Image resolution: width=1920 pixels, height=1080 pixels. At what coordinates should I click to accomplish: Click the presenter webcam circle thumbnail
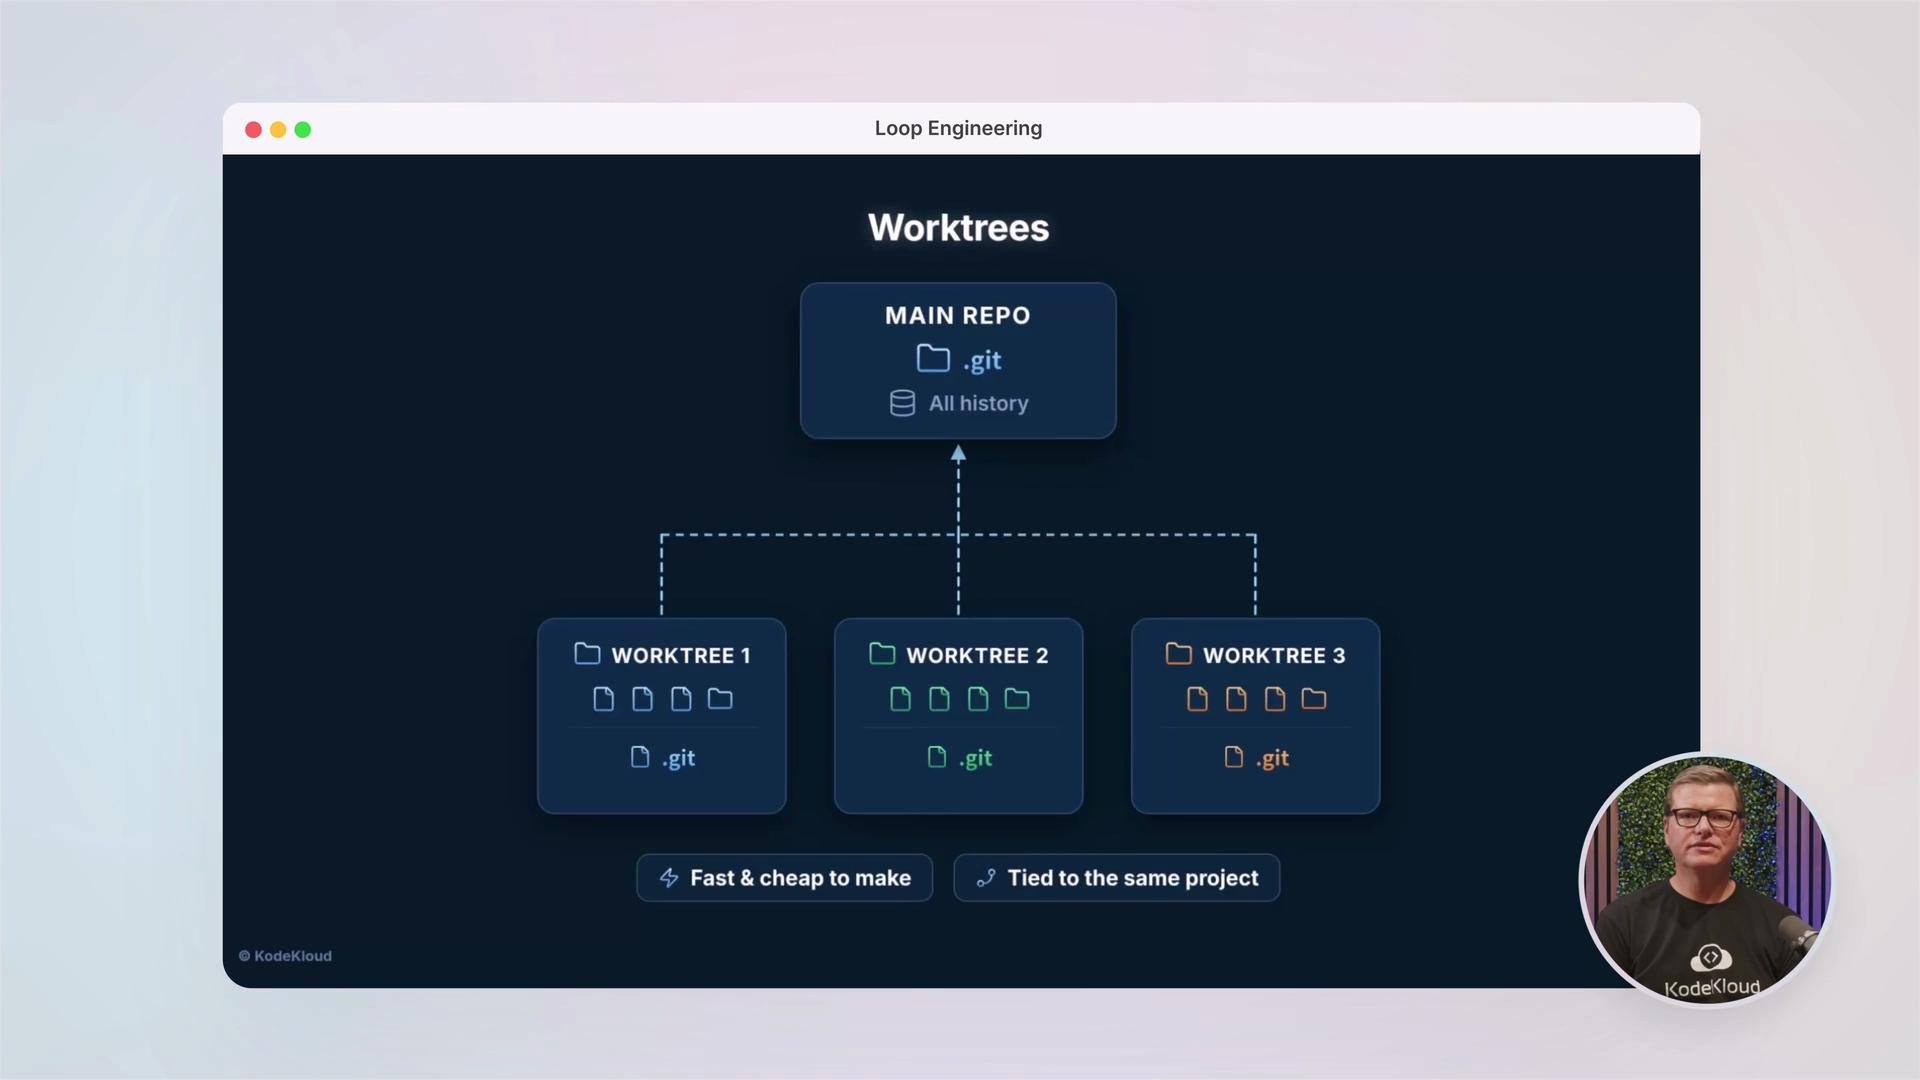[1706, 880]
